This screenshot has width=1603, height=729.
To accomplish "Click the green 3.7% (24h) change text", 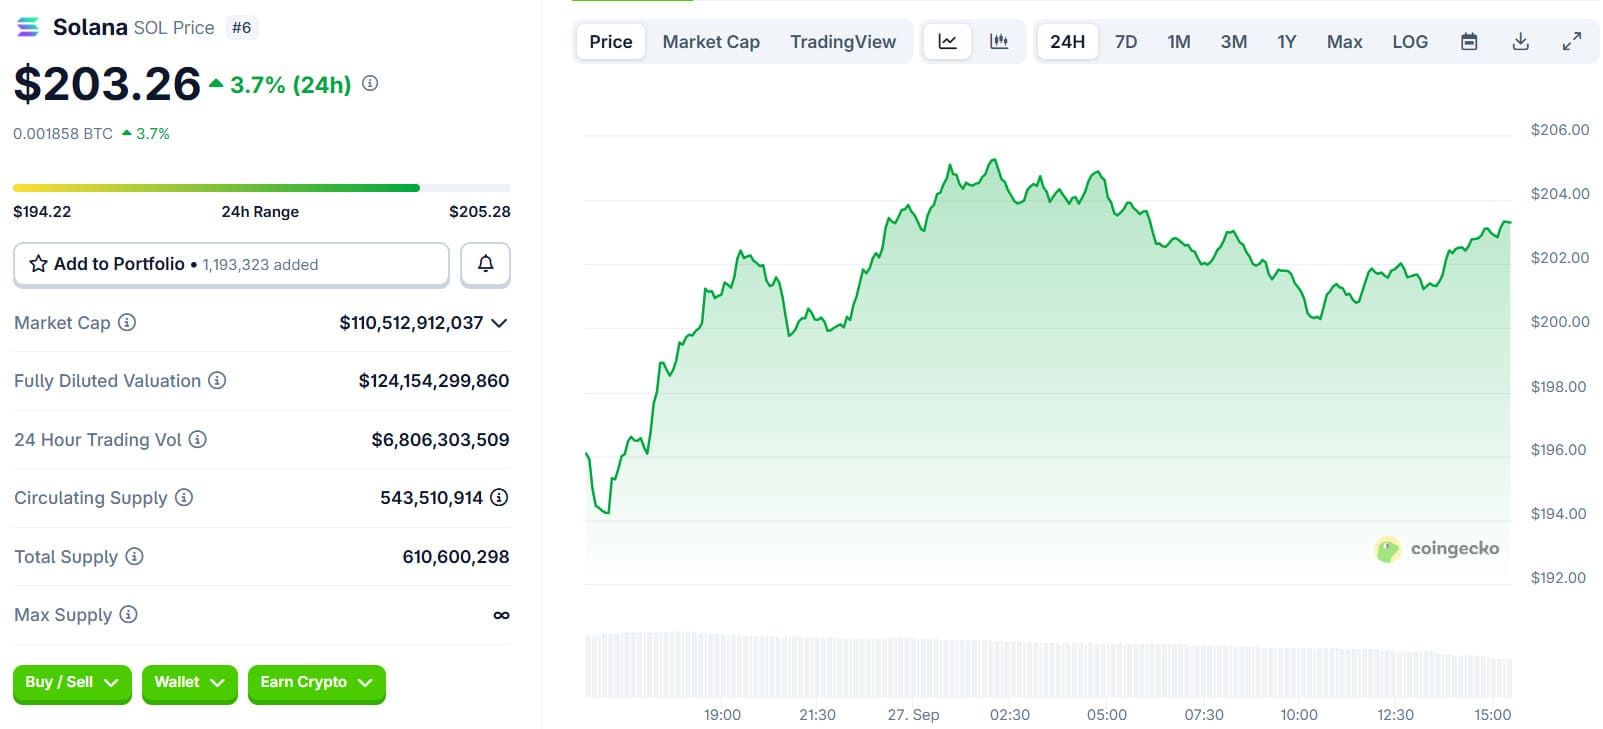I will click(291, 85).
